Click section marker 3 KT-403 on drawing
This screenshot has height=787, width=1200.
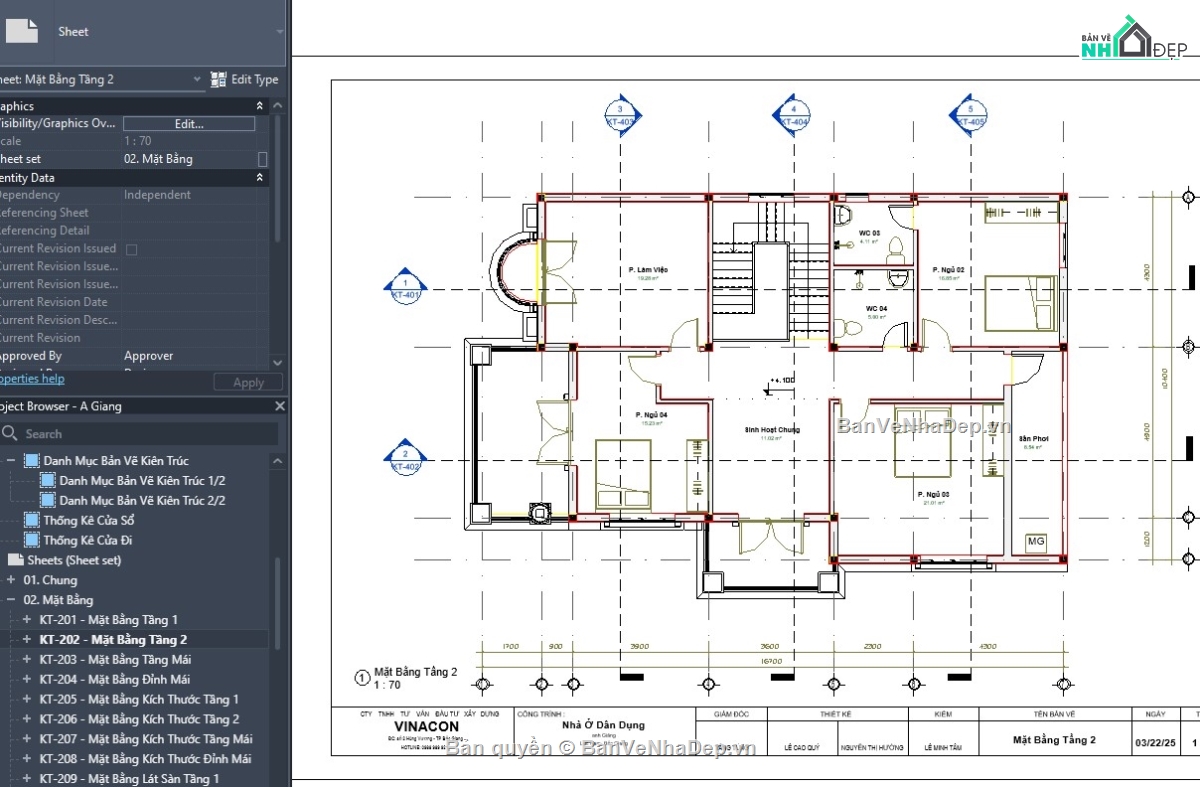click(620, 115)
